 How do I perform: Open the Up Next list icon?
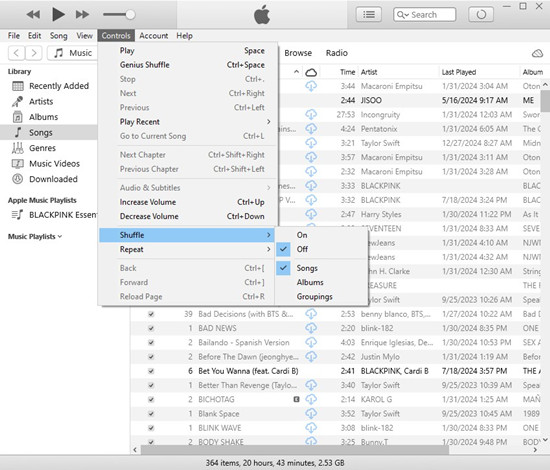point(369,15)
